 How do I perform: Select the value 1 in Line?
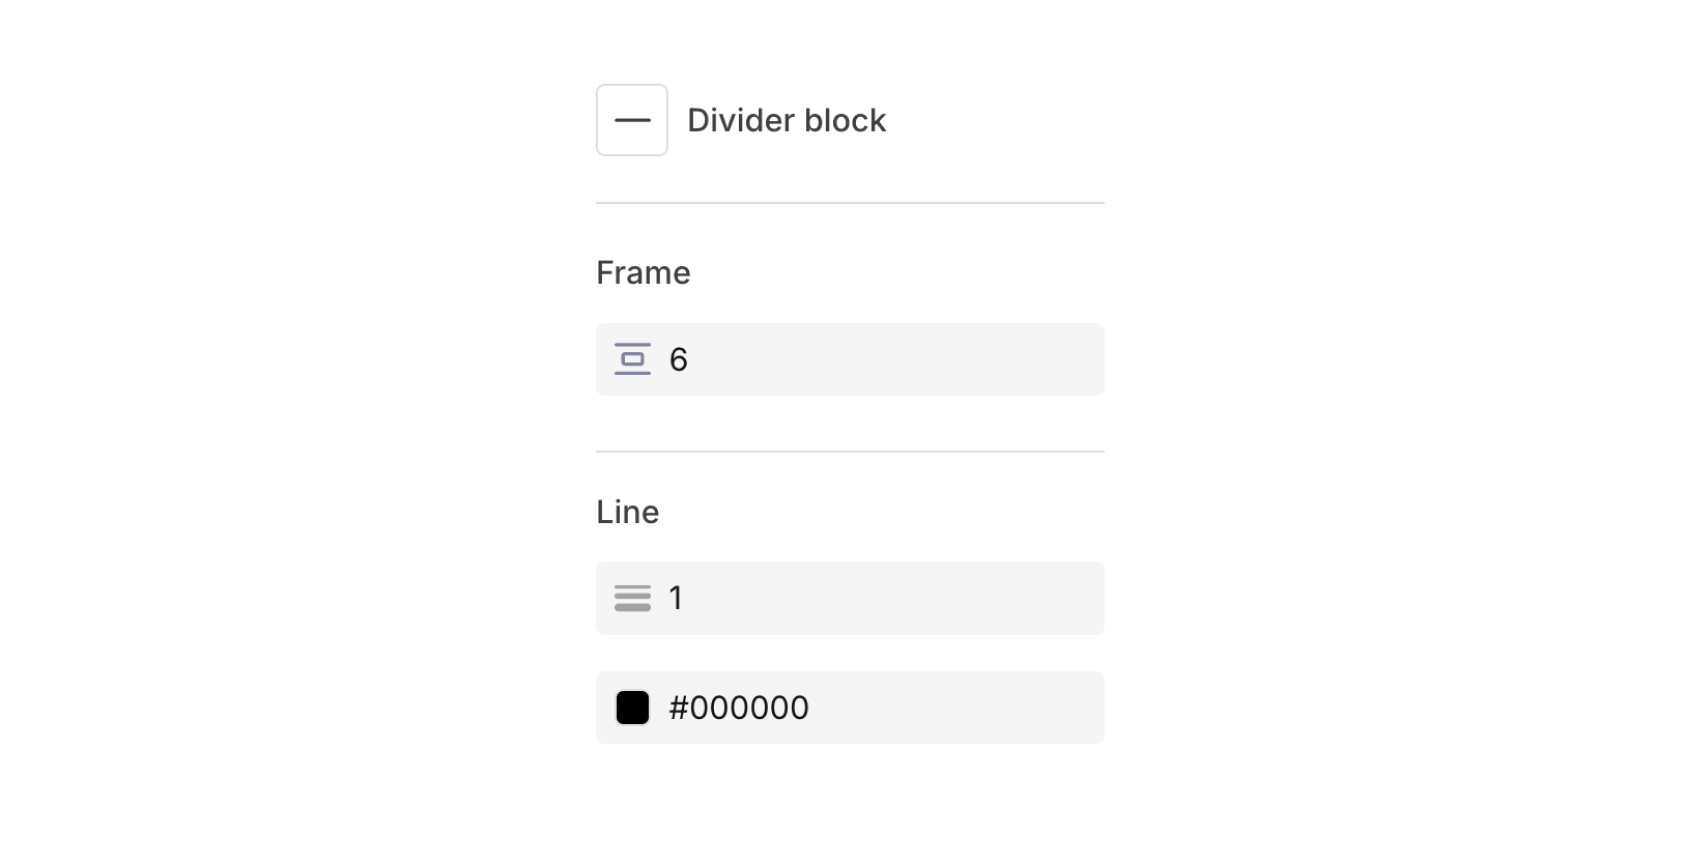[x=676, y=597]
